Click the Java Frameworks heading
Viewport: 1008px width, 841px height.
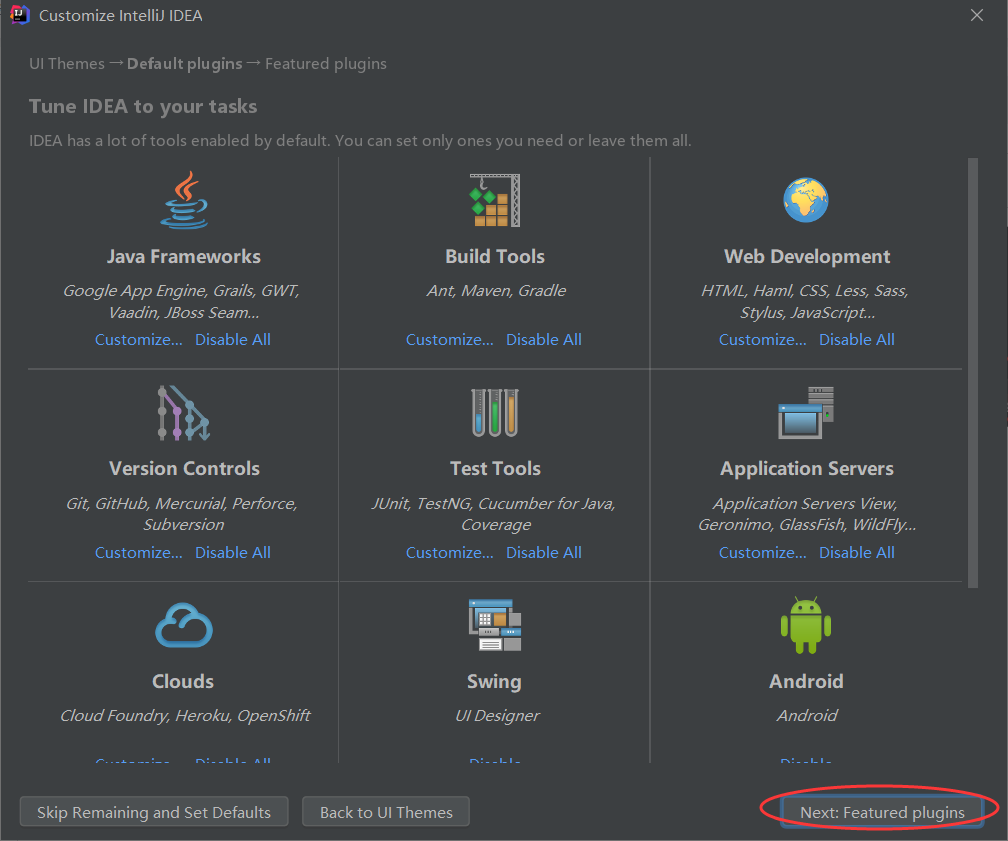coord(184,257)
